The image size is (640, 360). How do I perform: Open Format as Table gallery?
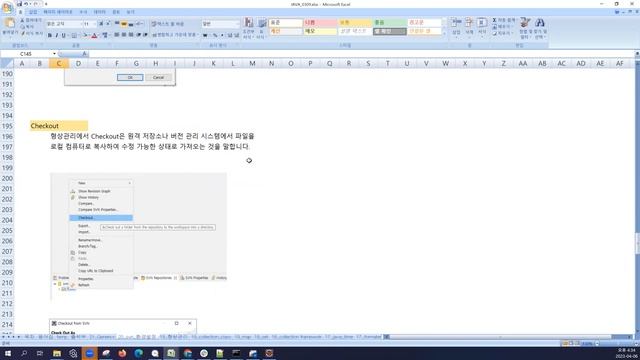tap(262, 28)
